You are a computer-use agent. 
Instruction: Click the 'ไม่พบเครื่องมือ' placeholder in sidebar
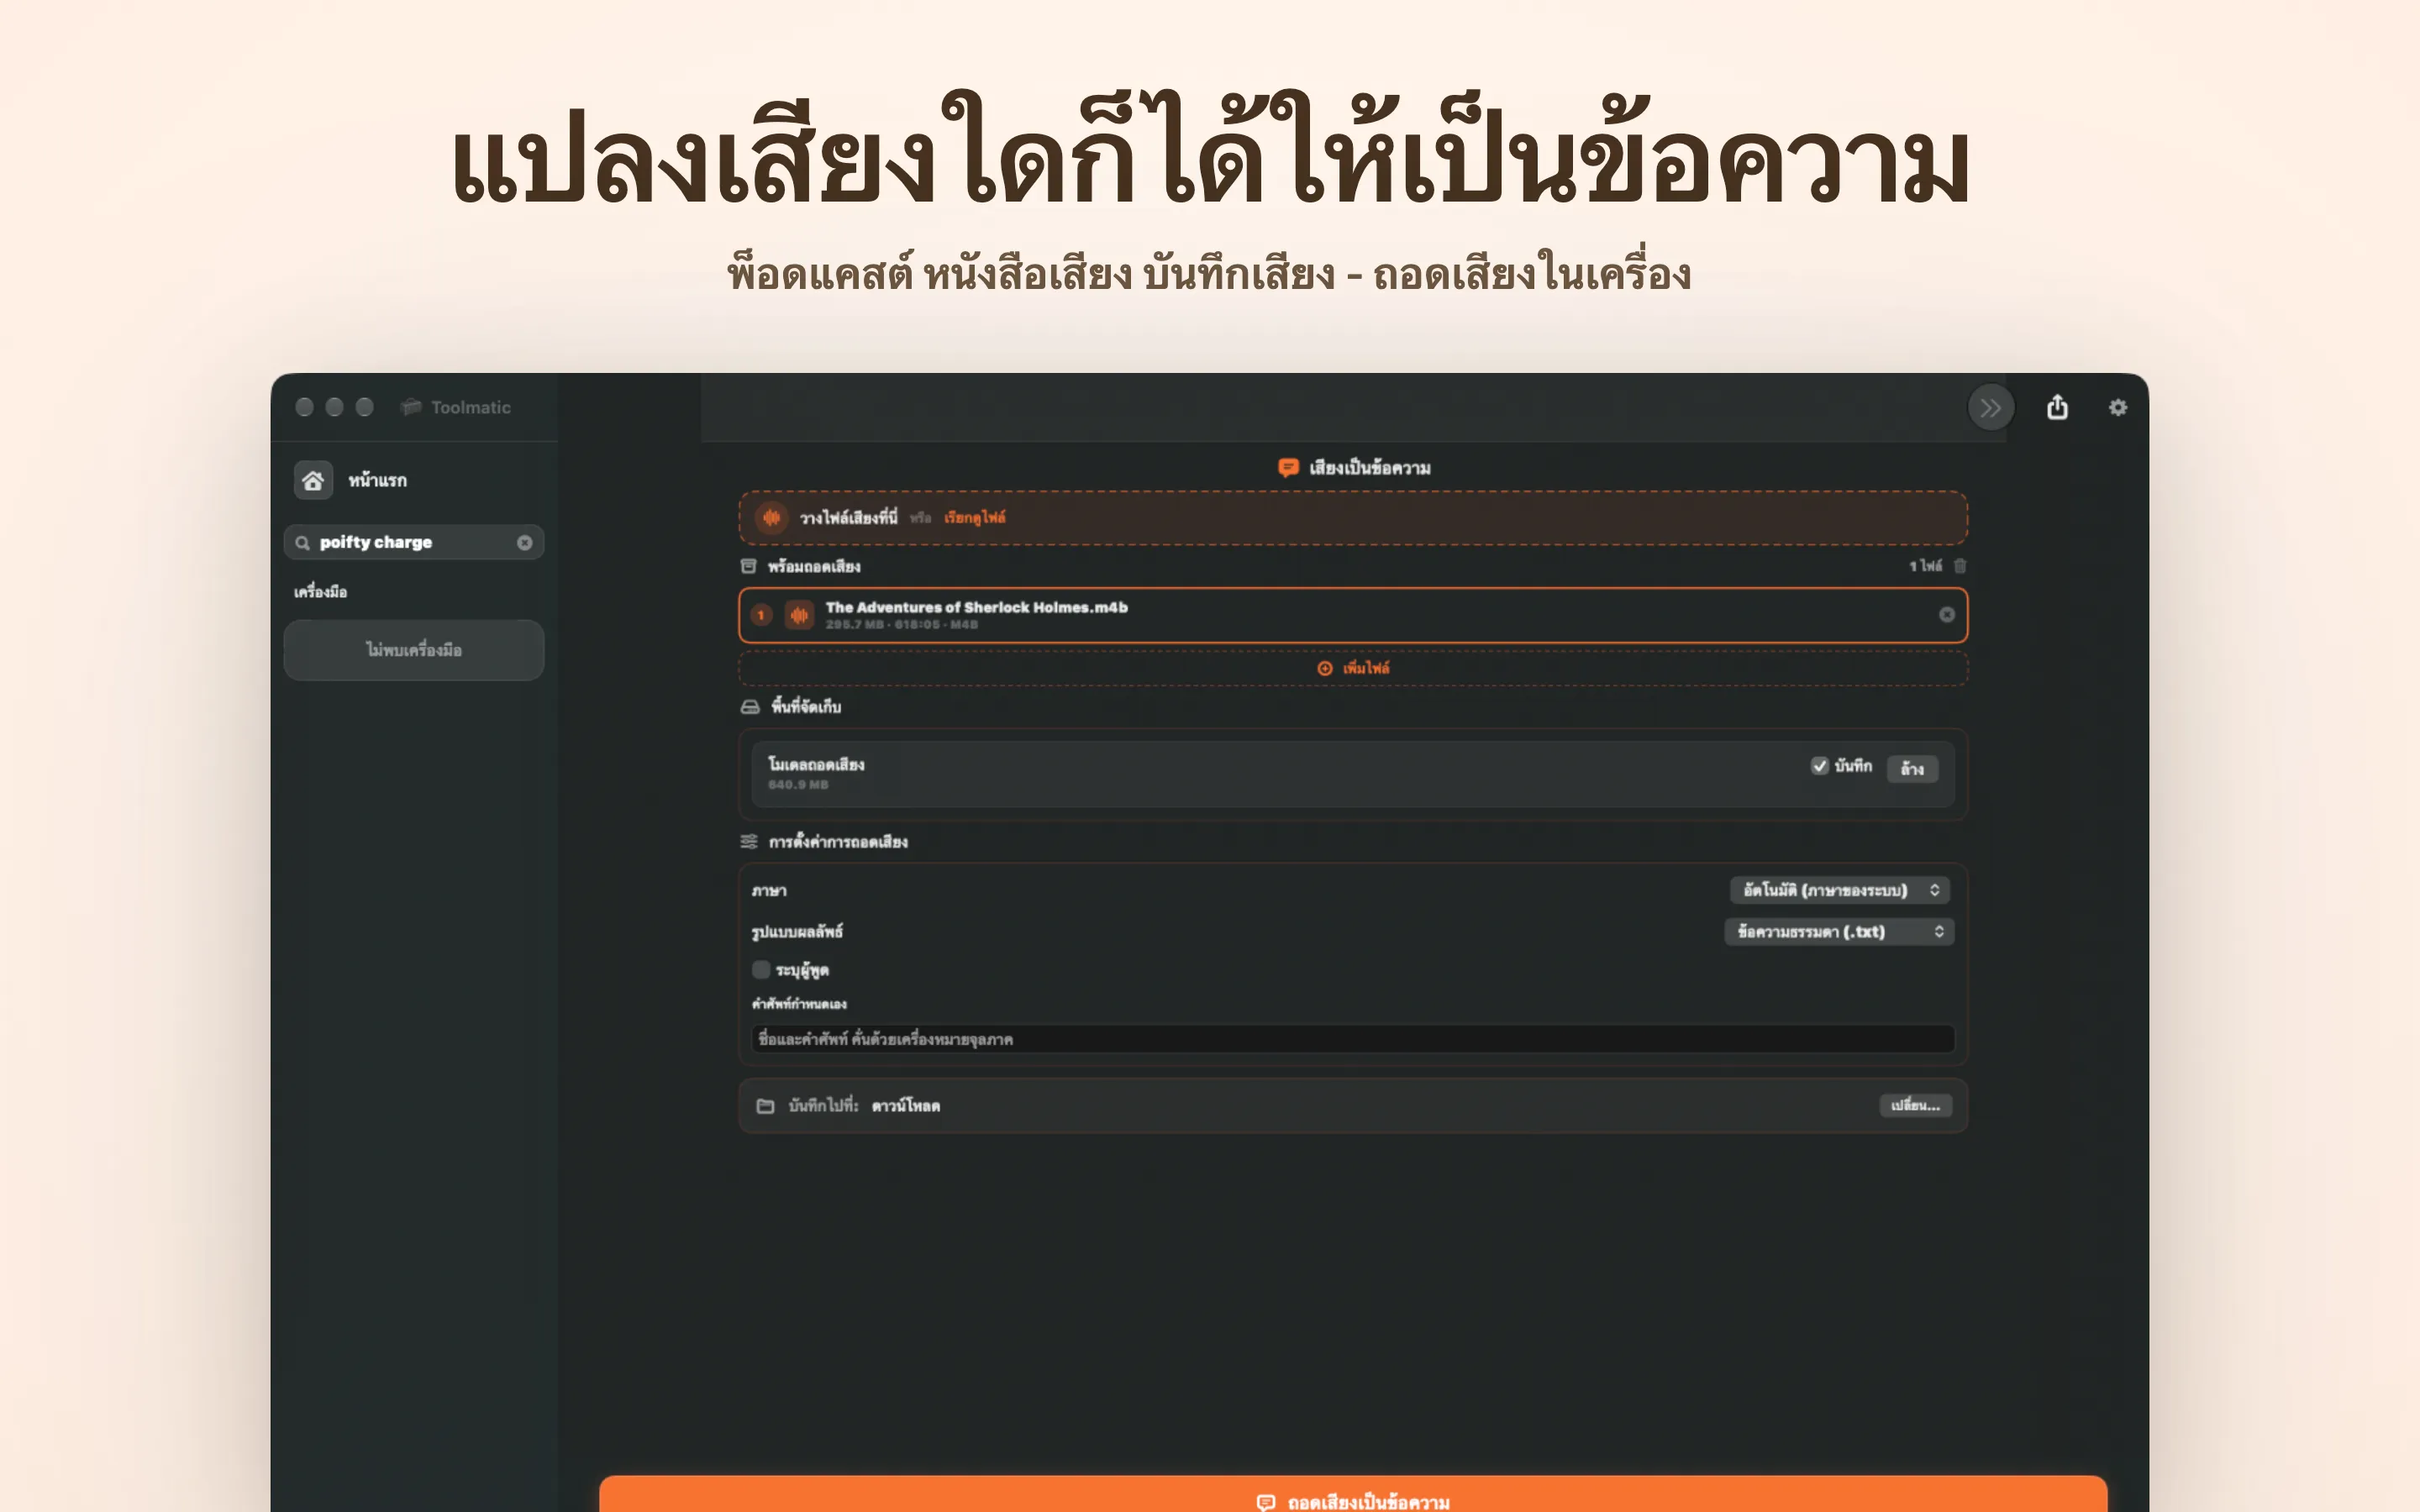point(414,650)
